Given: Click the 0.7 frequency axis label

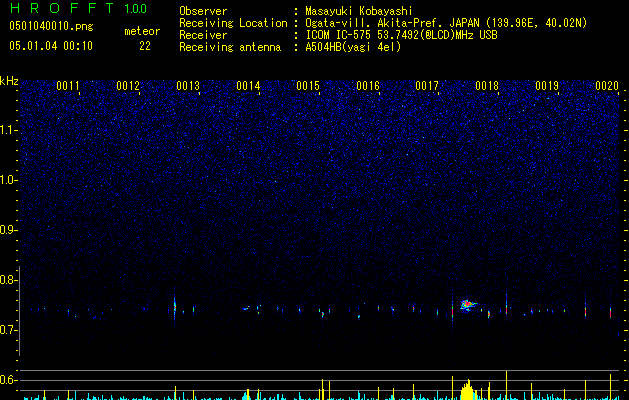Looking at the screenshot, I should pos(7,330).
